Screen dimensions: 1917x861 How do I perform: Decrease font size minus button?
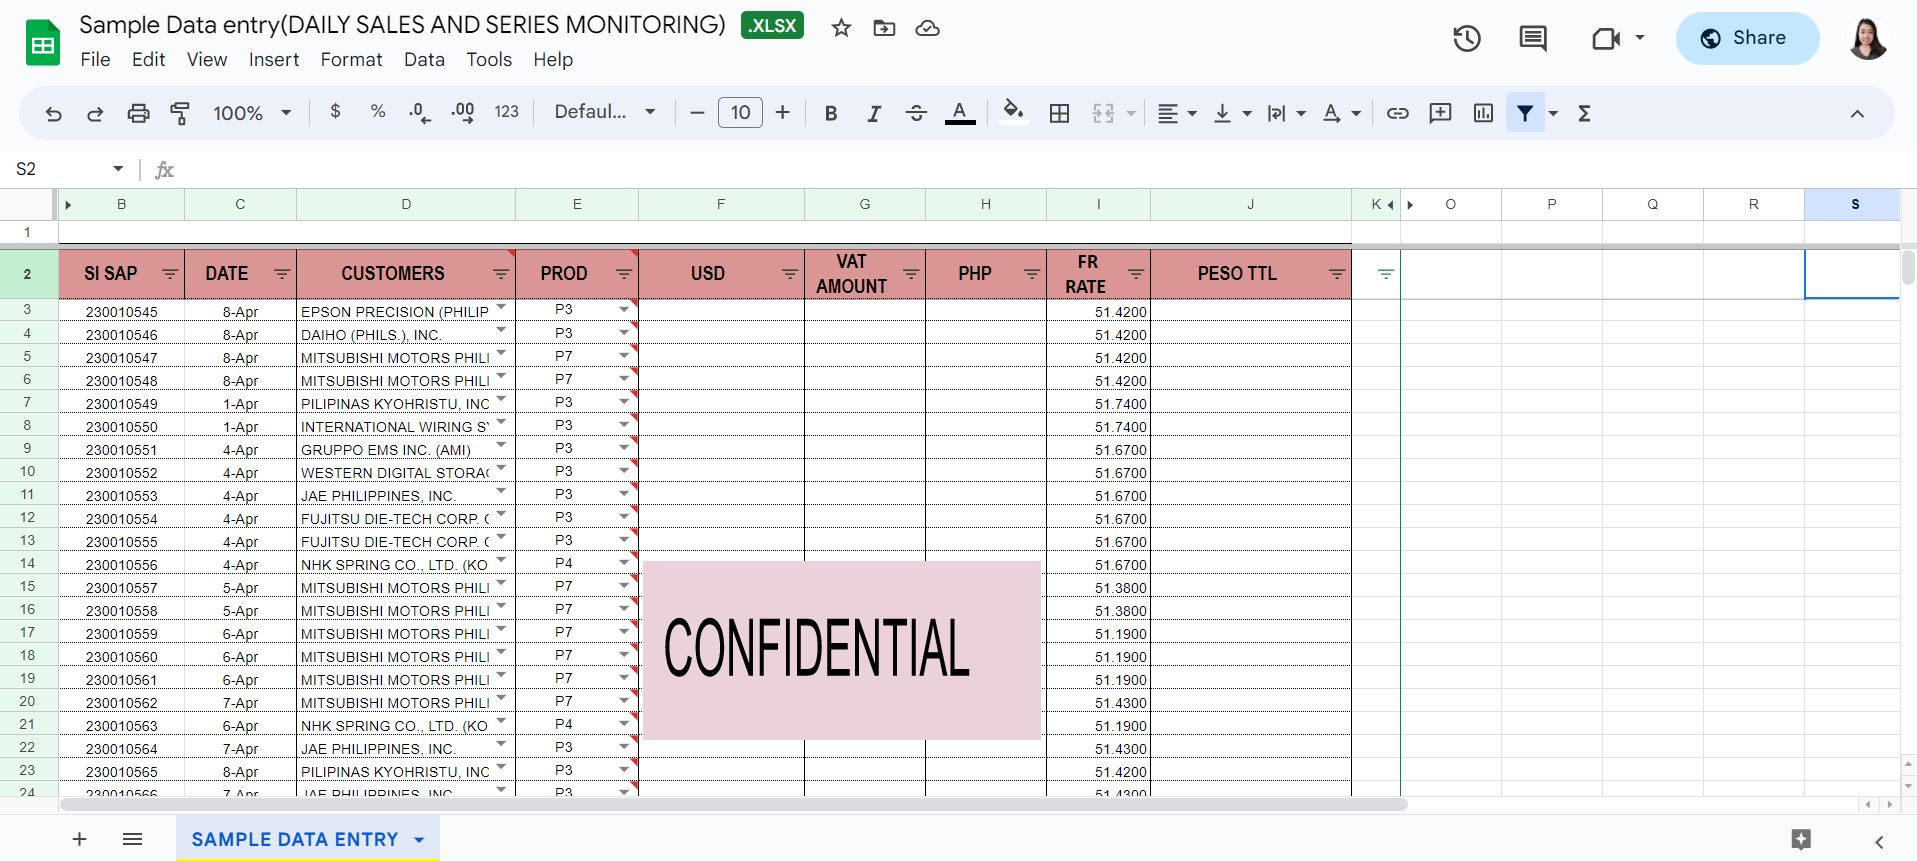coord(697,114)
